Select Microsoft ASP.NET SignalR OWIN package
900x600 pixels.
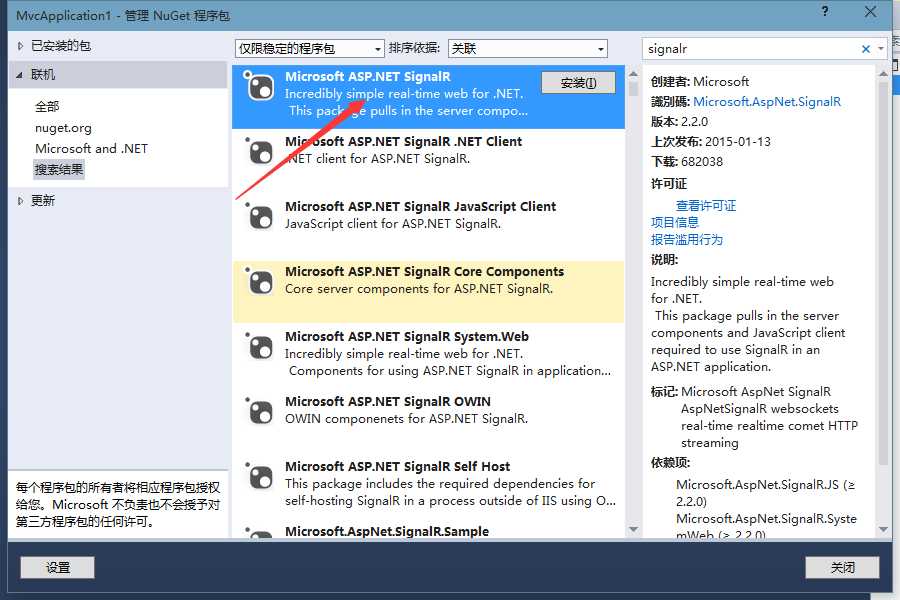pyautogui.click(x=428, y=421)
